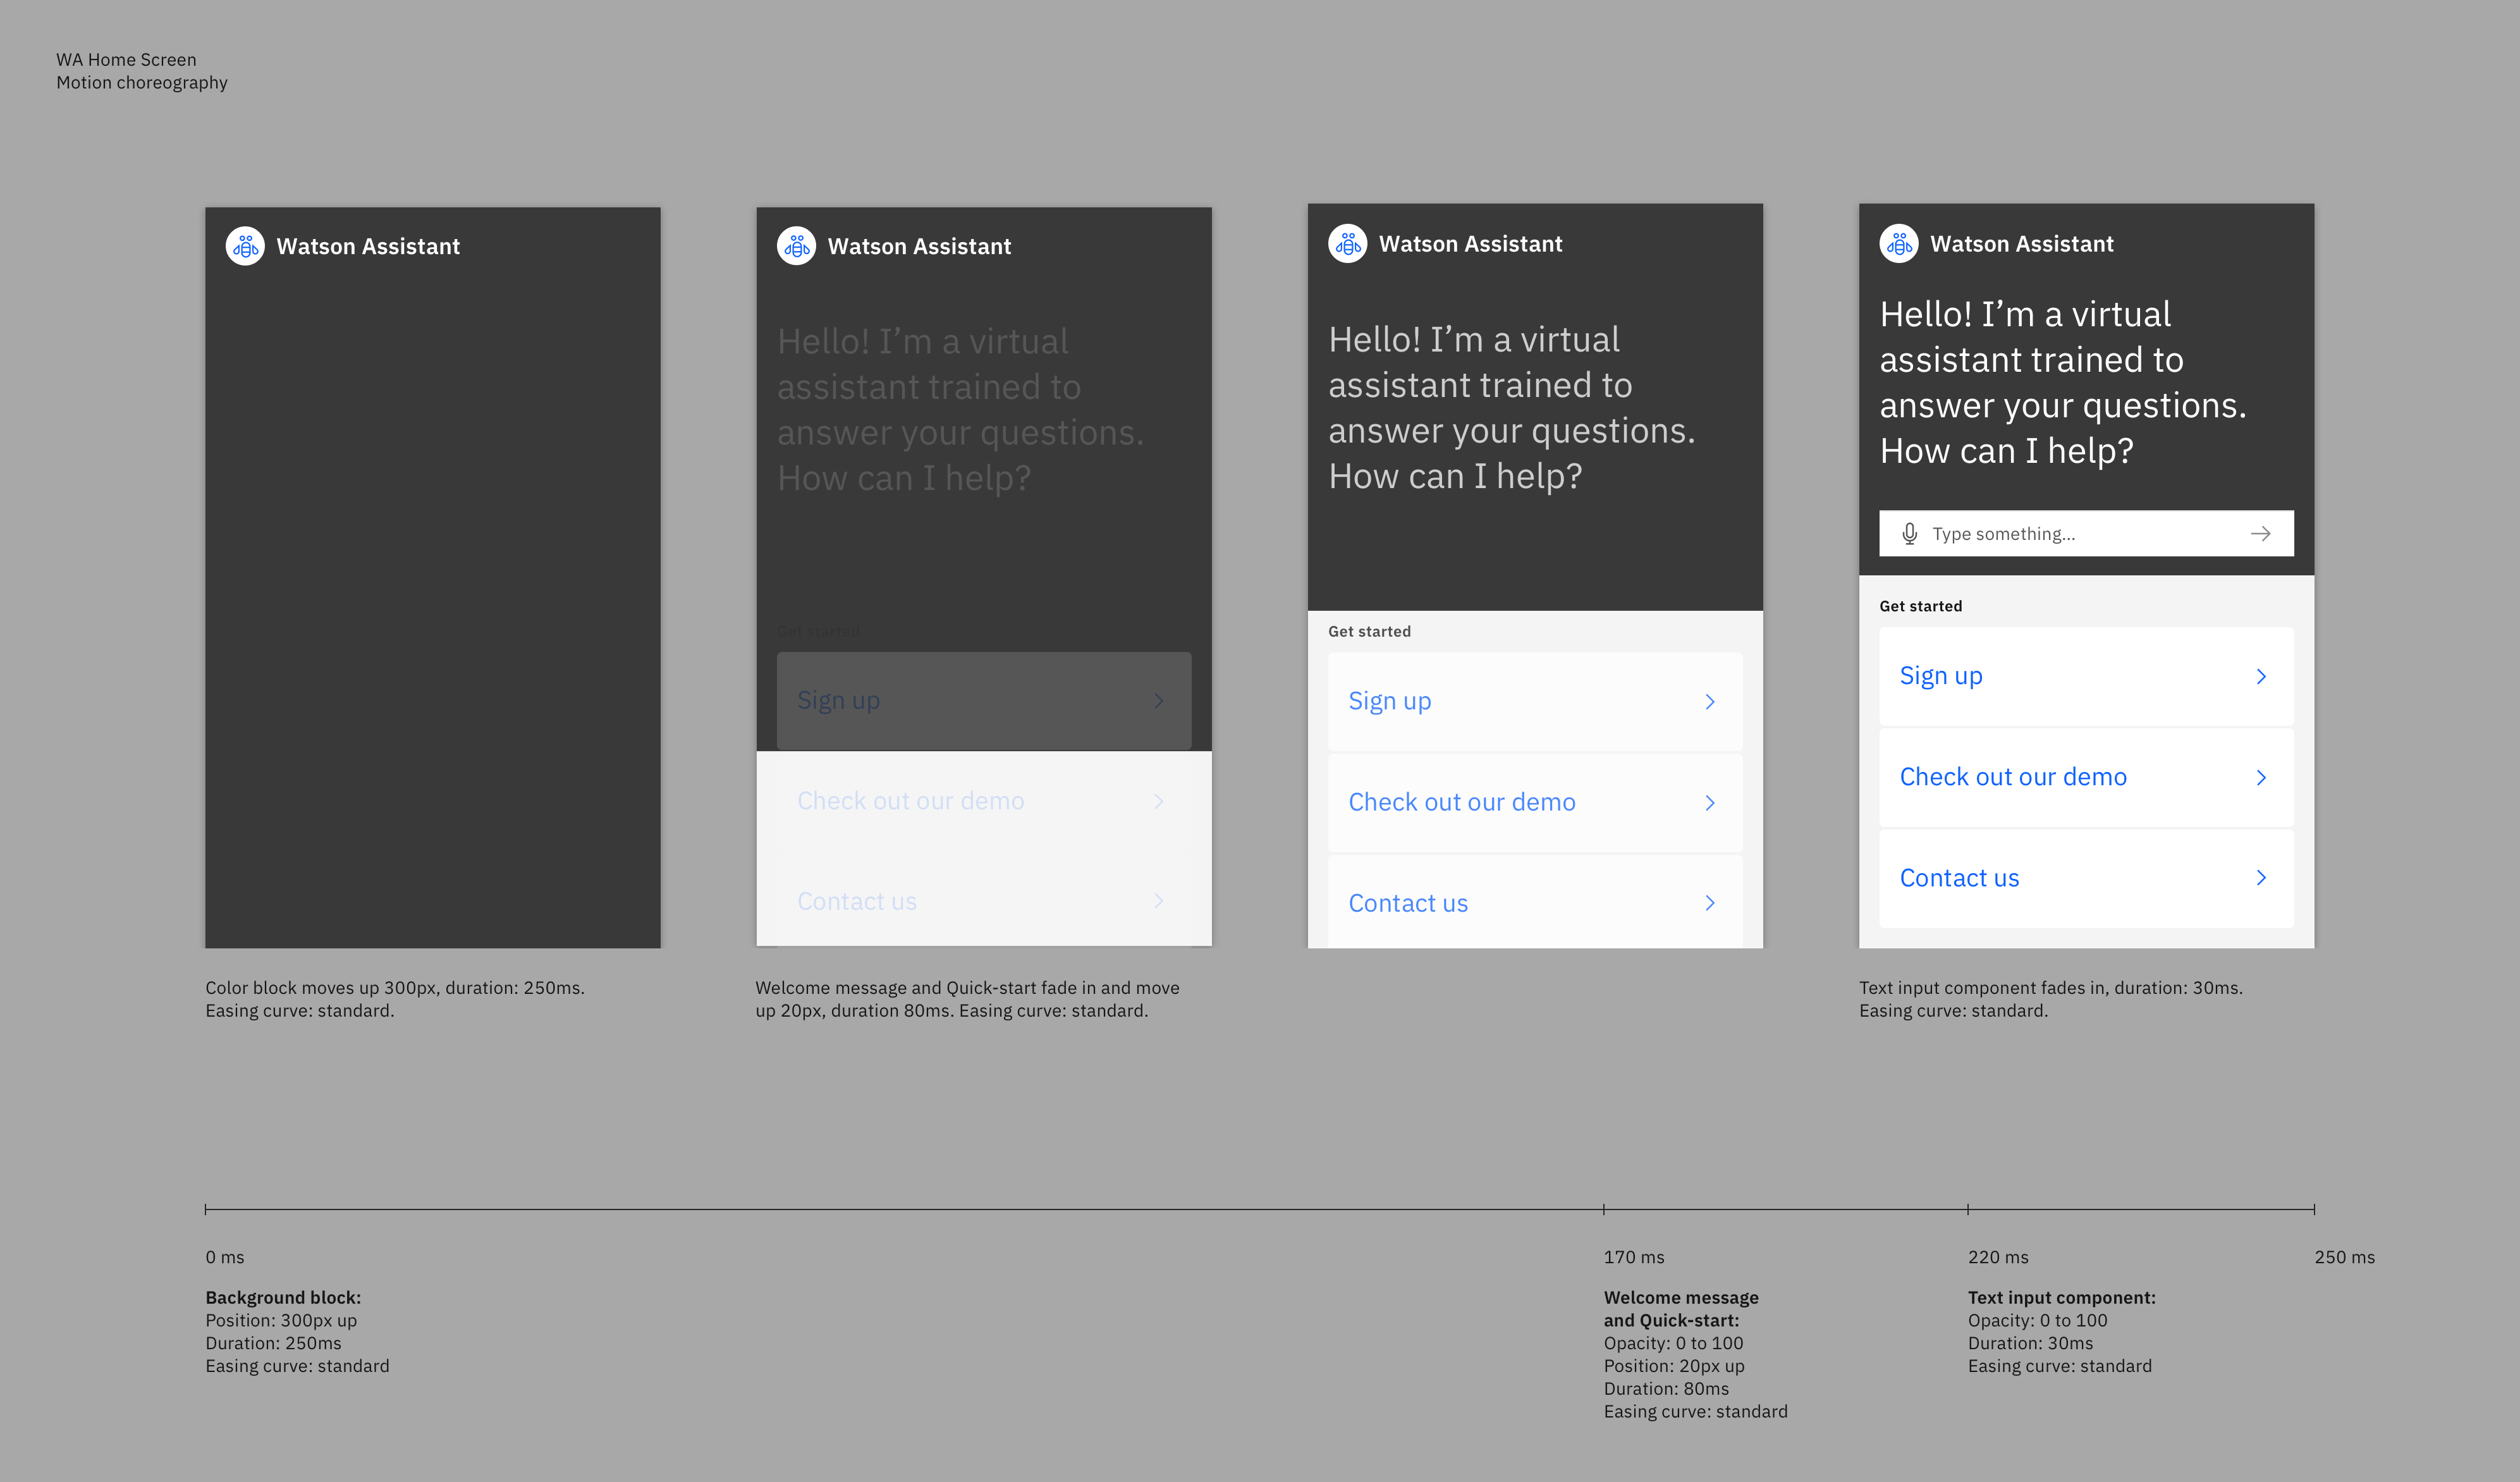Image resolution: width=2520 pixels, height=1482 pixels.
Task: Click the send arrow in text input
Action: (2260, 534)
